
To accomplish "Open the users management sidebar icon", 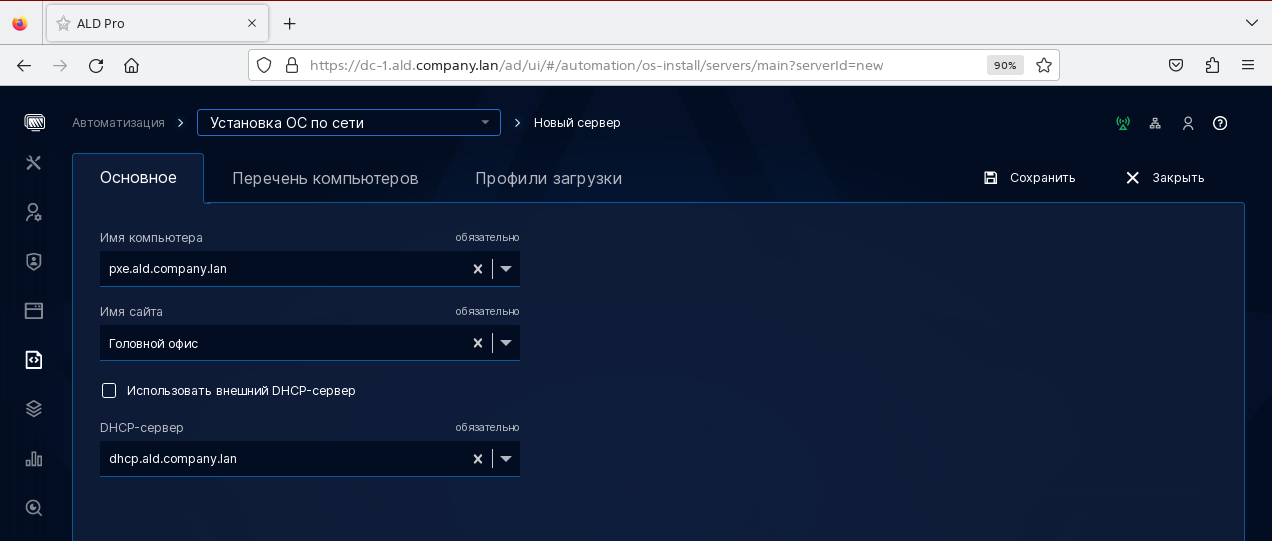I will tap(34, 212).
